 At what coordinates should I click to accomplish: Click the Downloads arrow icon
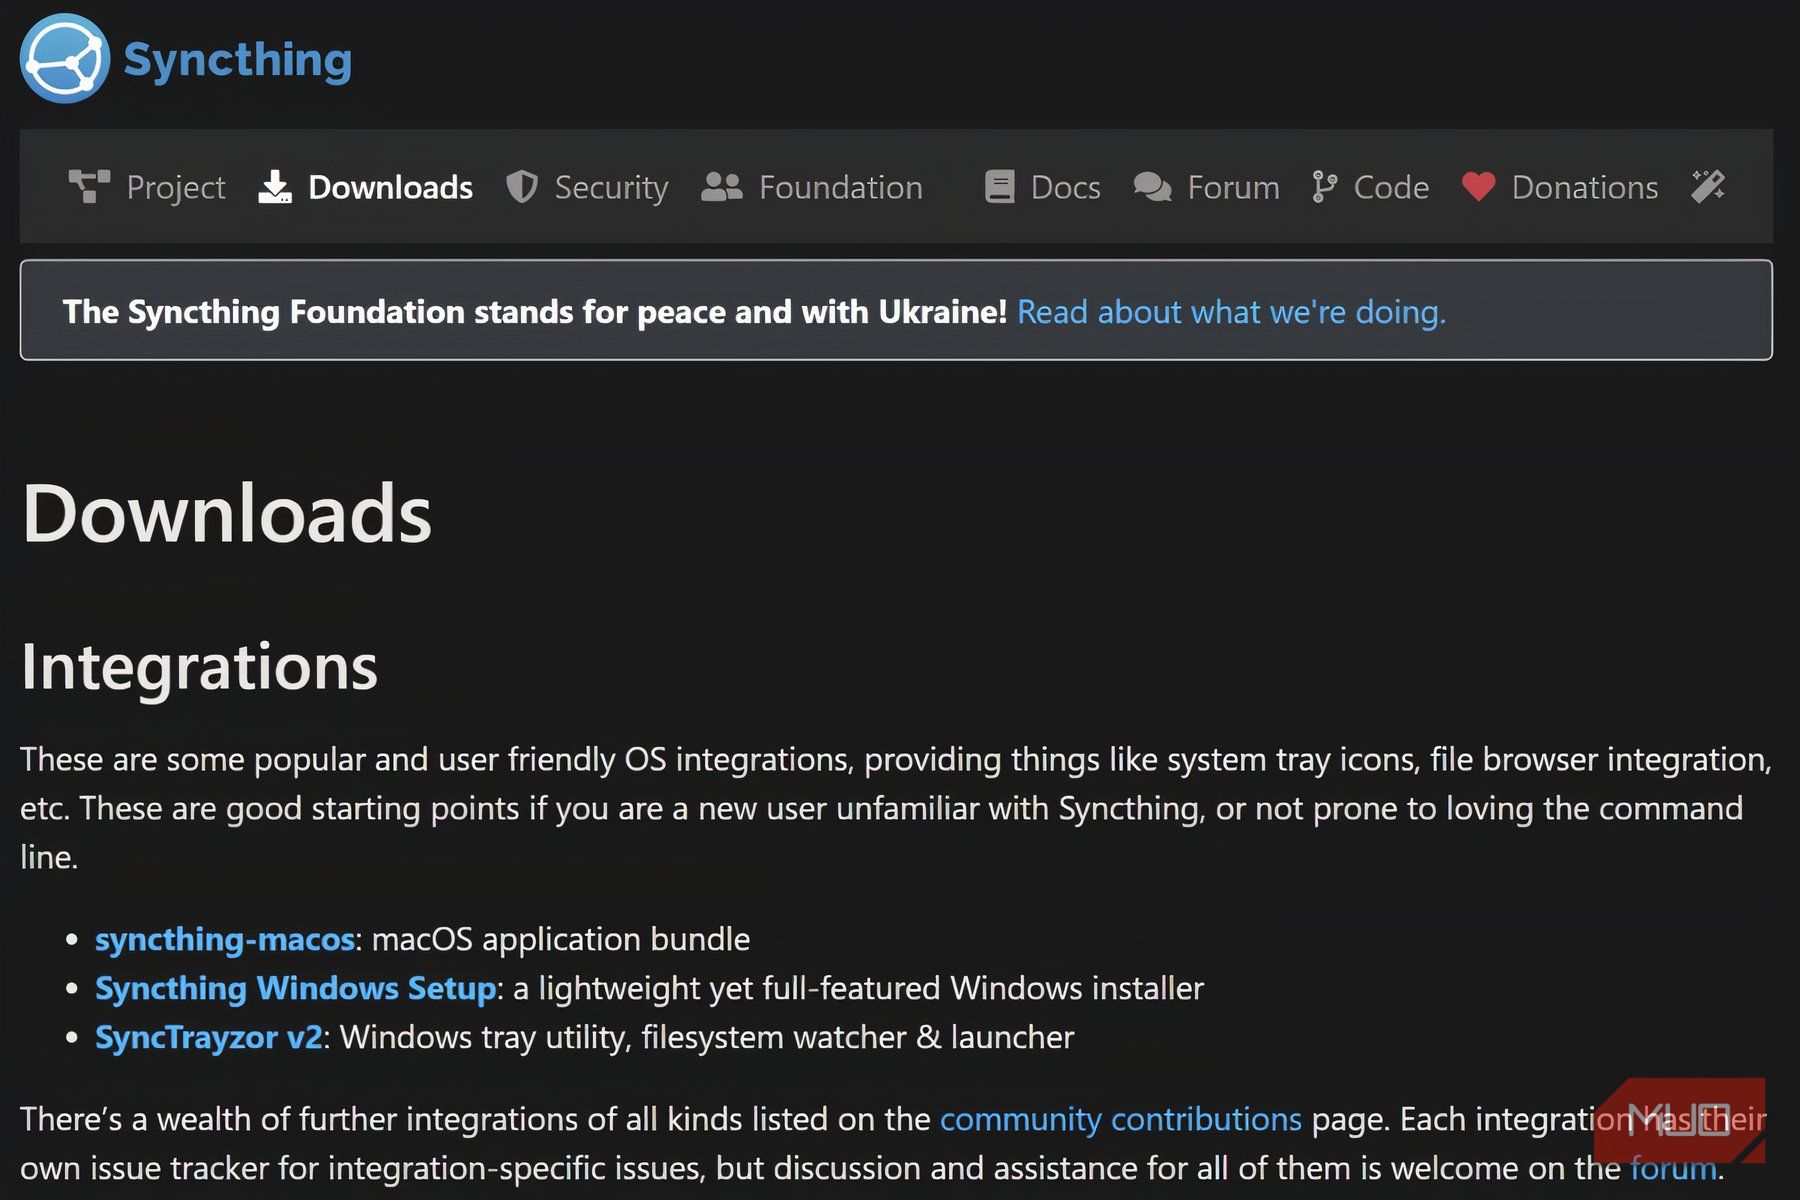(275, 187)
